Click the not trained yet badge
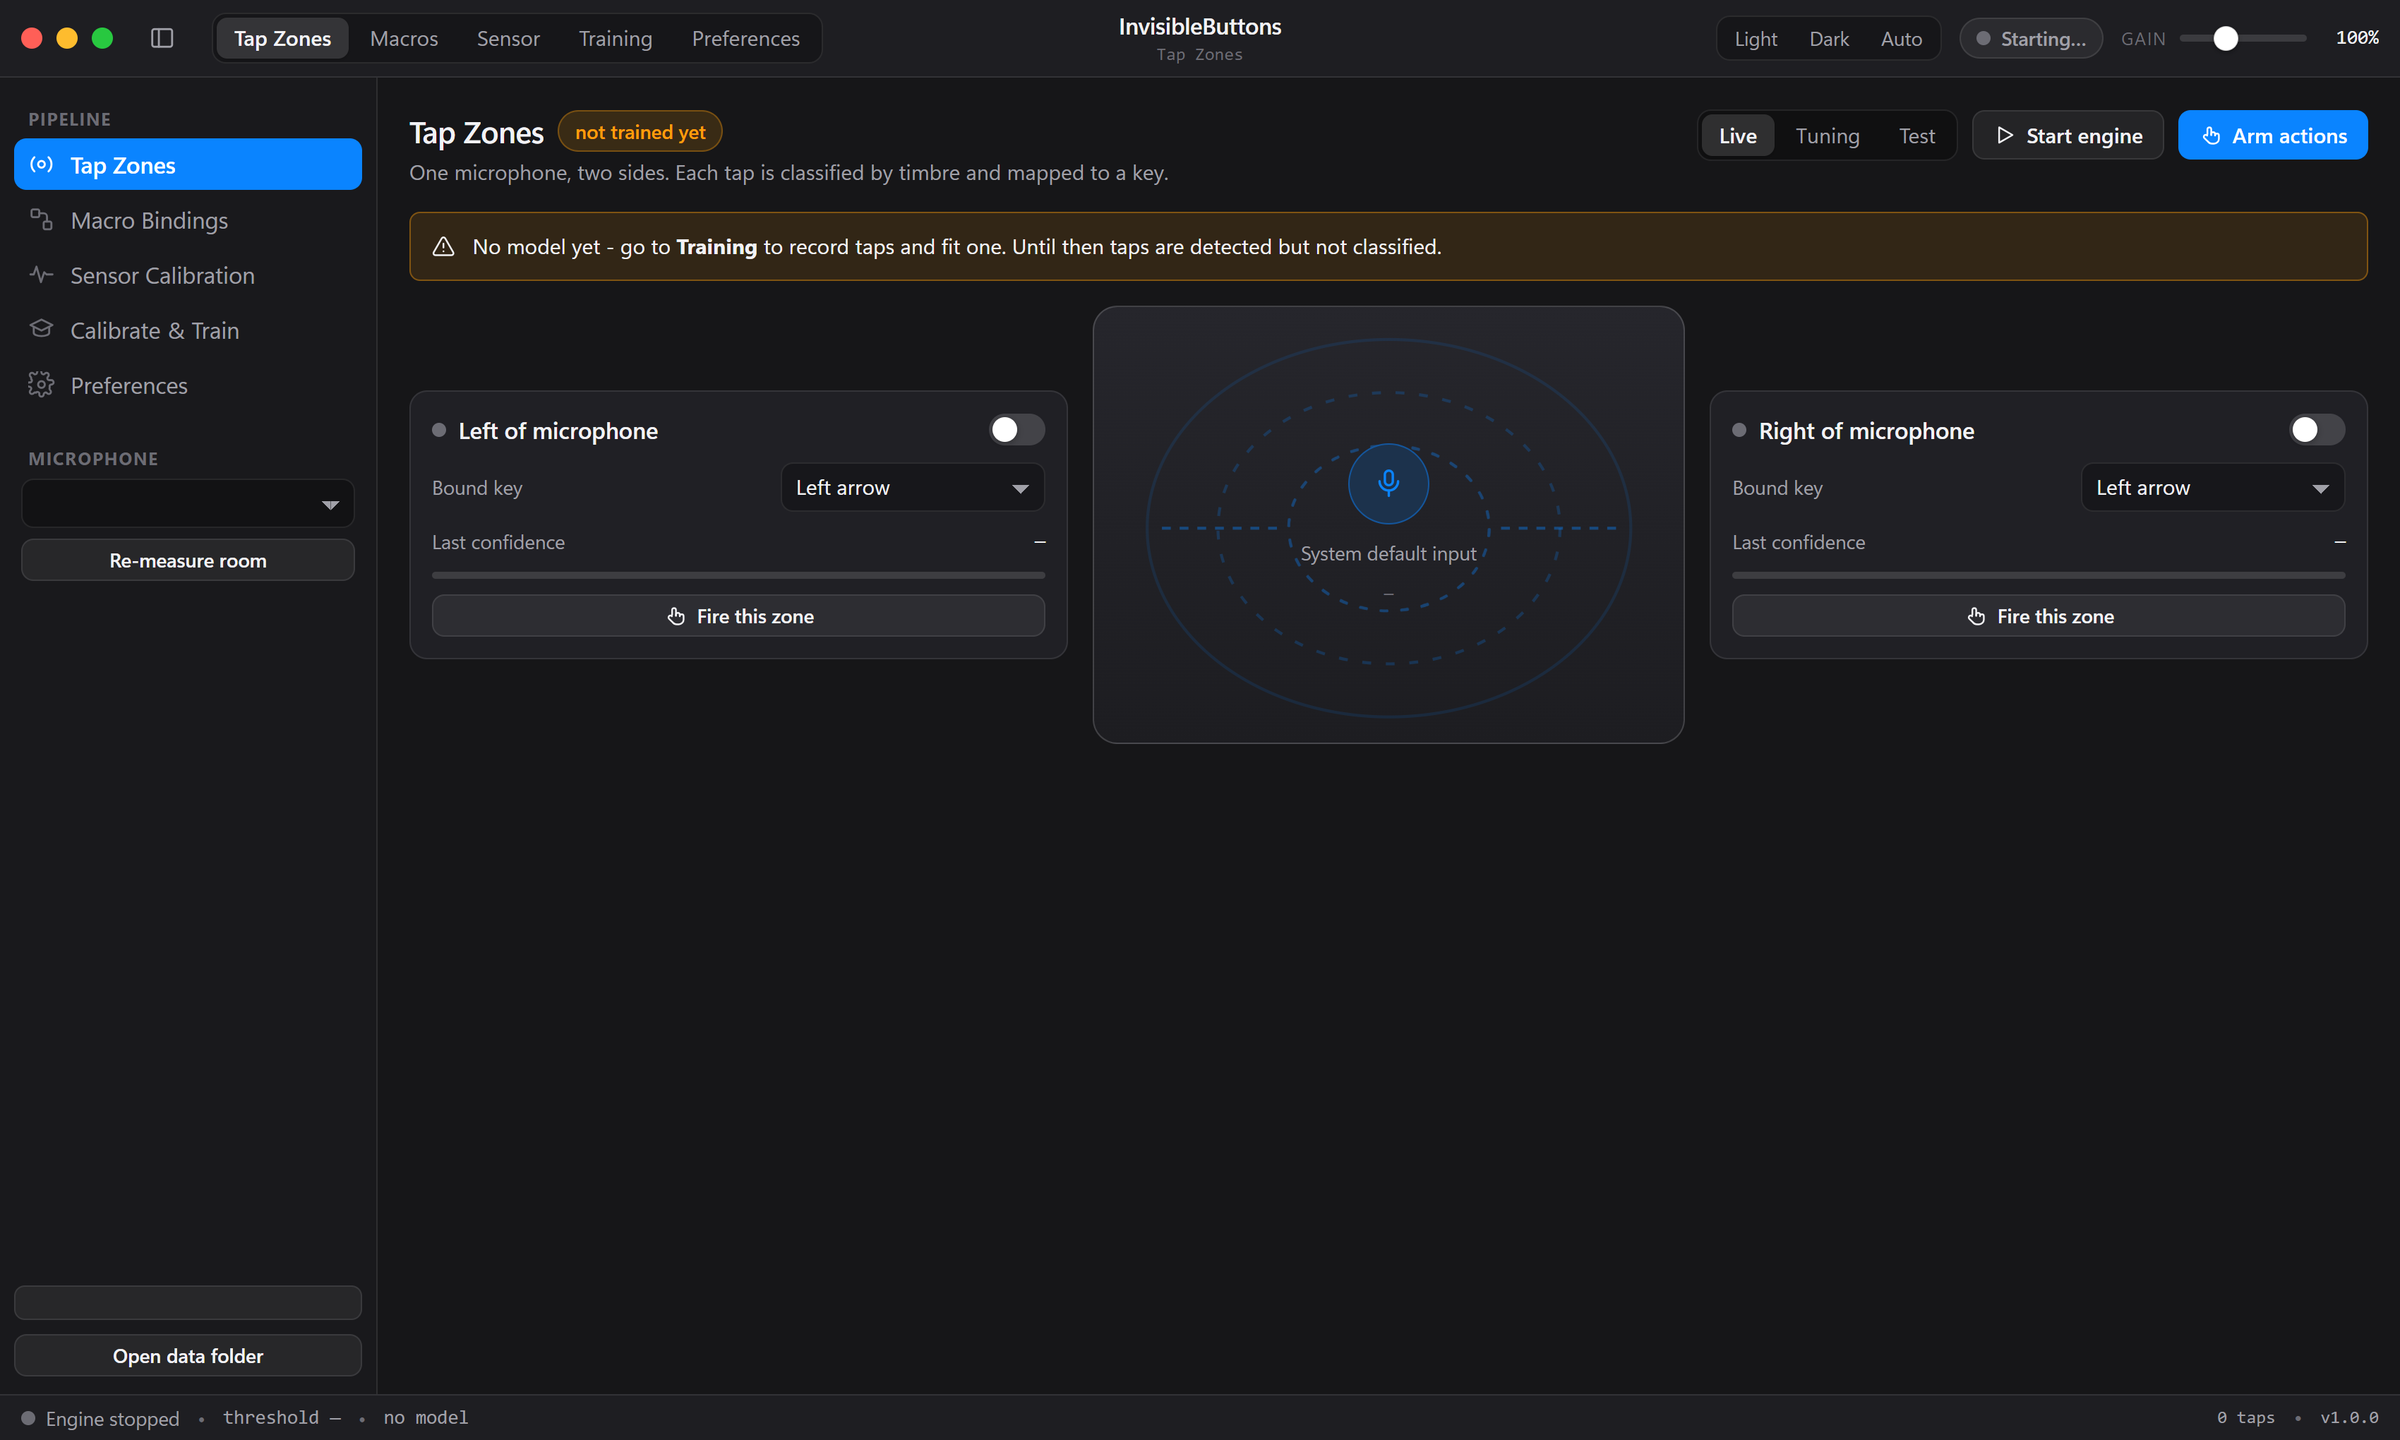The image size is (2400, 1440). 640,132
